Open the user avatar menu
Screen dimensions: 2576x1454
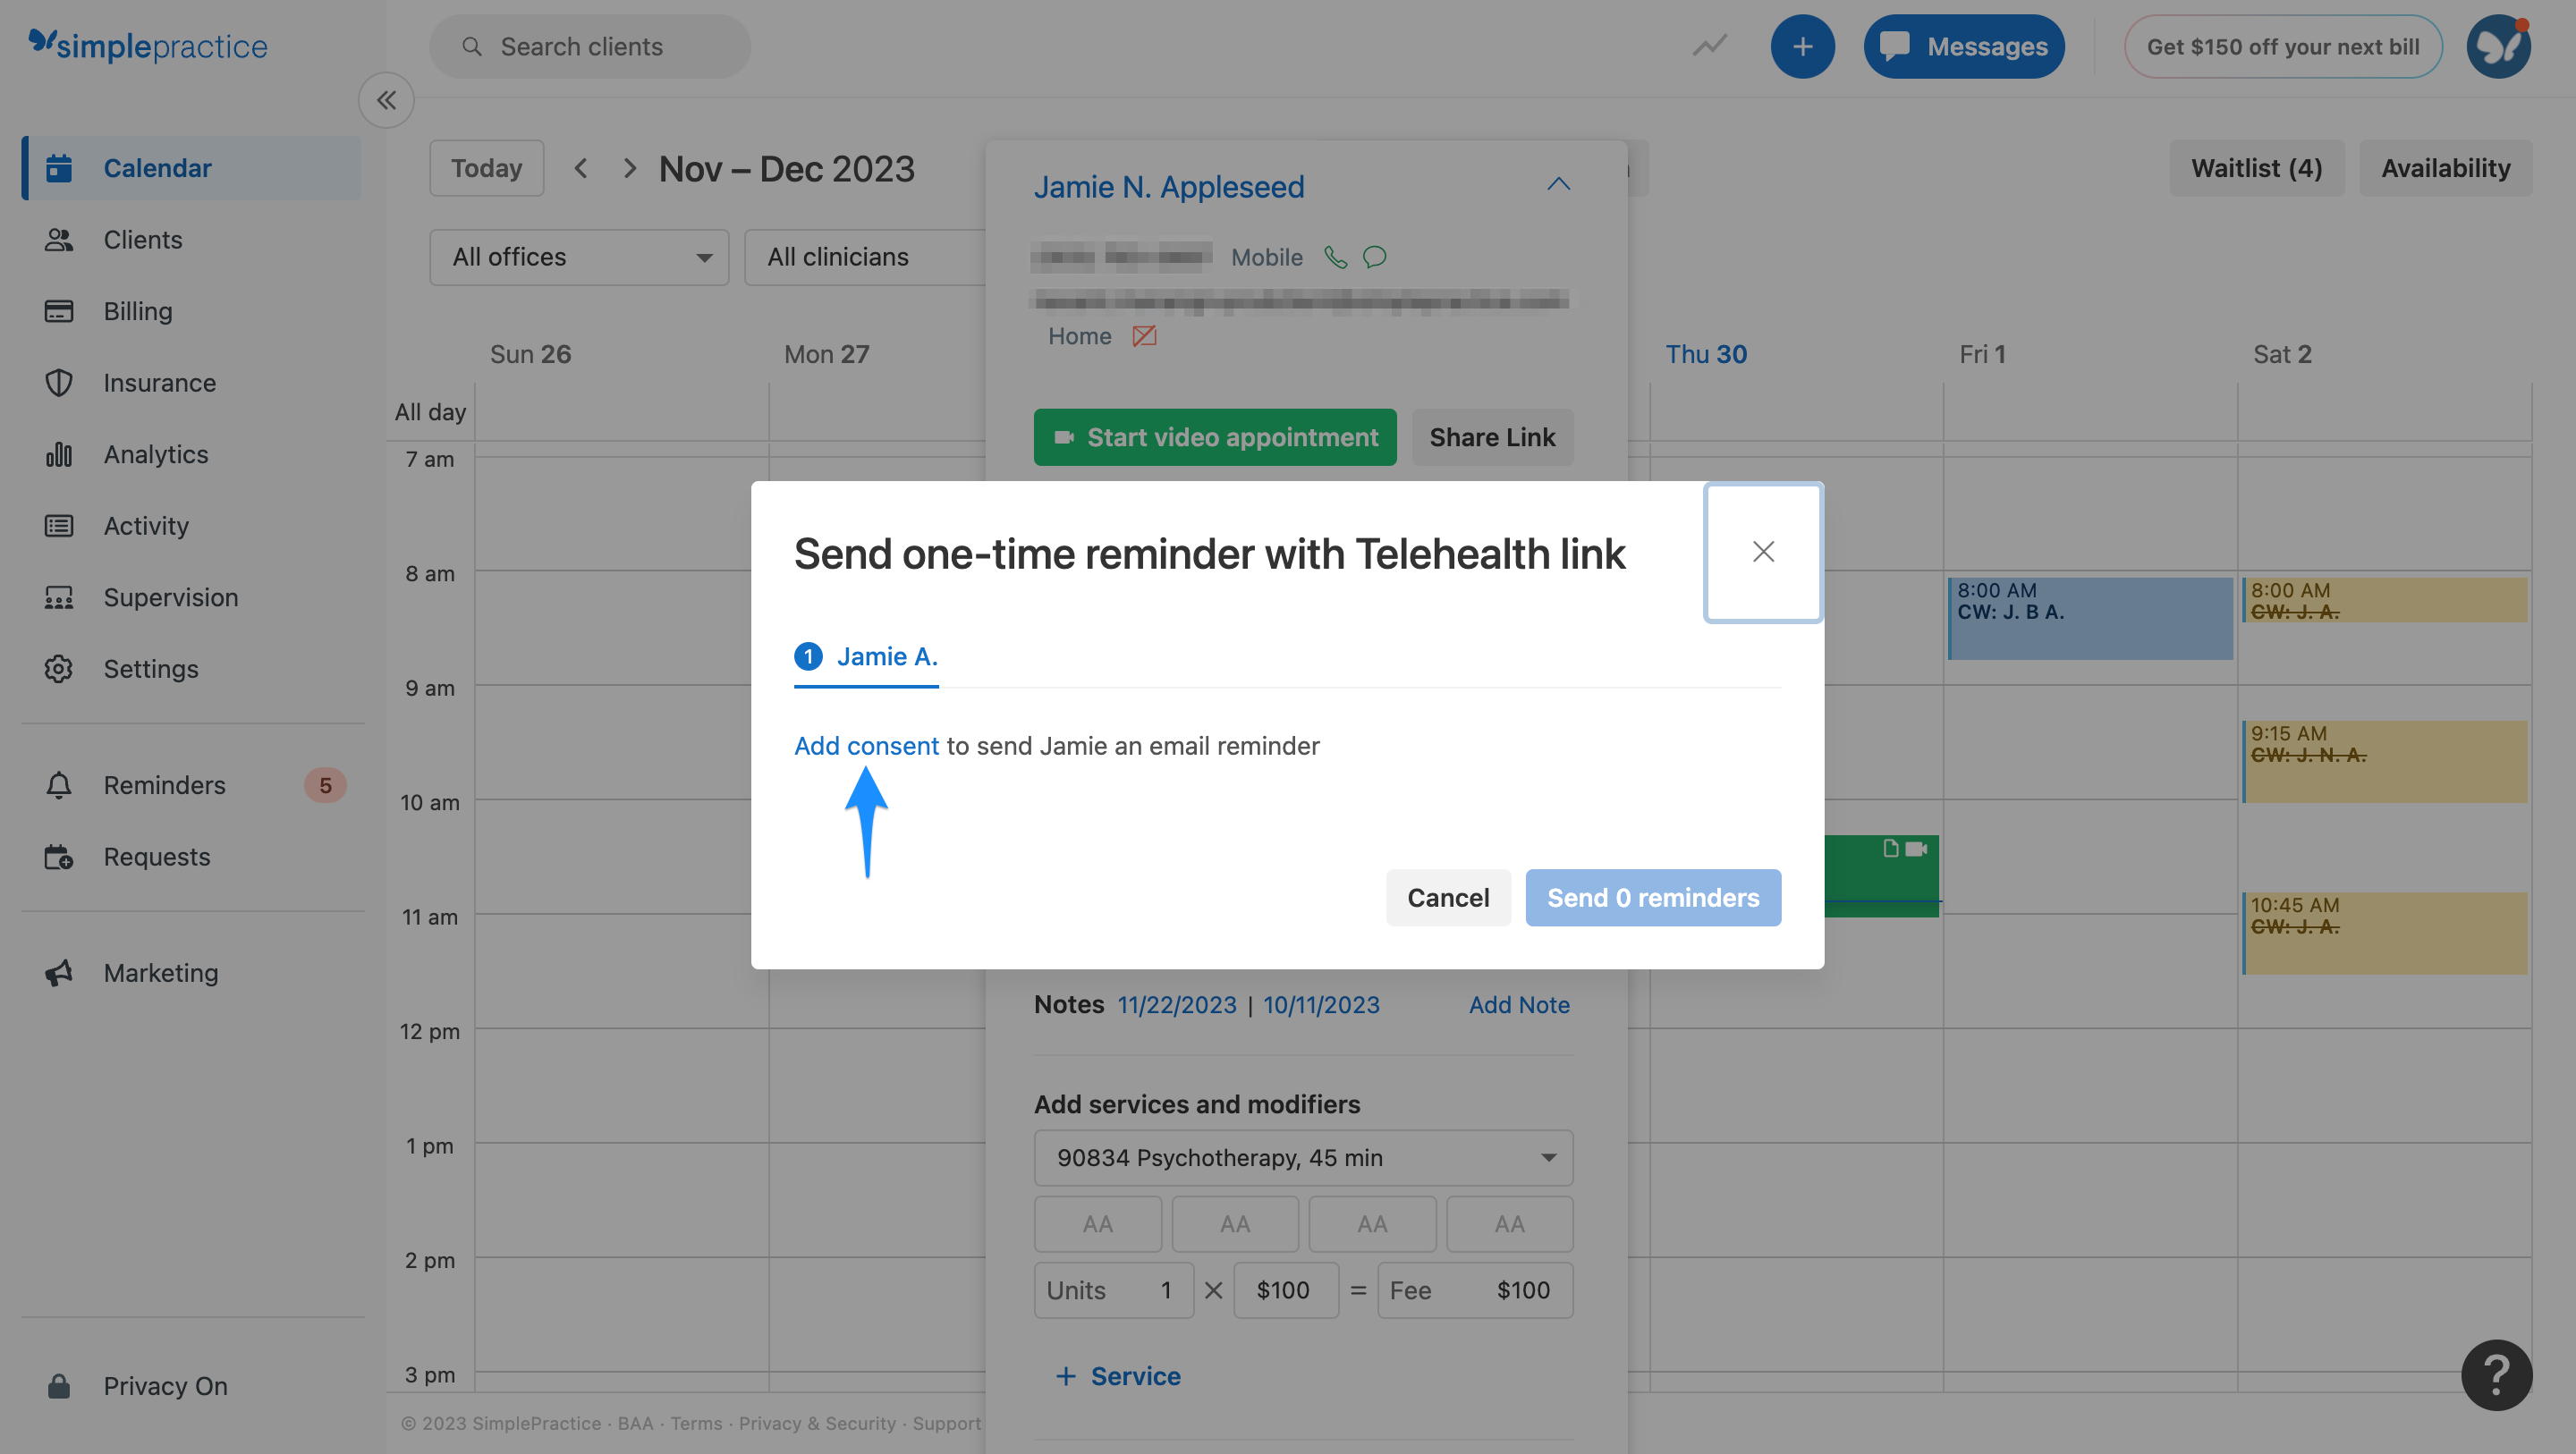(x=2498, y=46)
